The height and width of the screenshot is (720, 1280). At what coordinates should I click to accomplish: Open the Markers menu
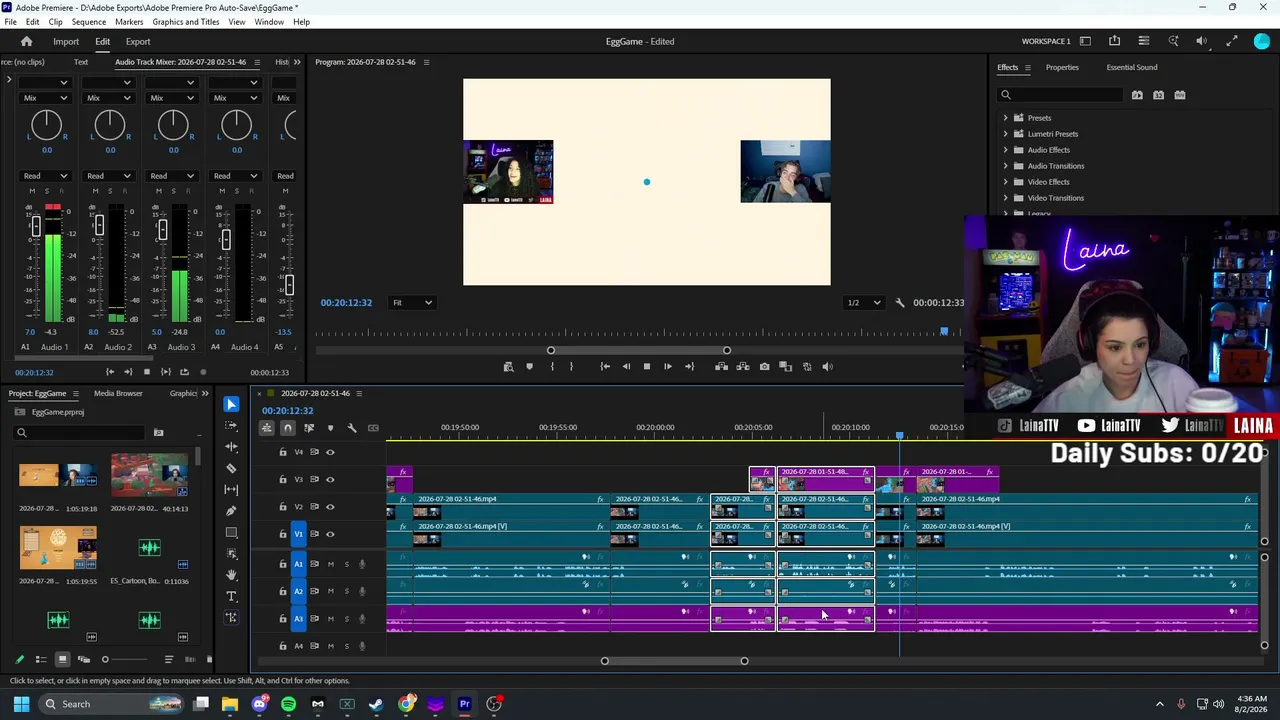[x=129, y=22]
